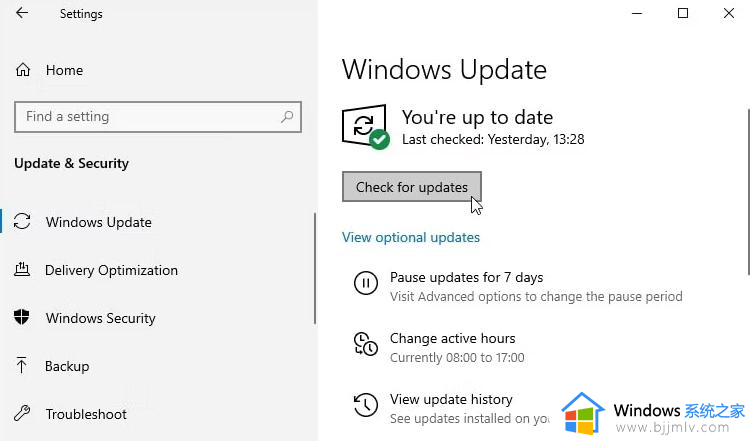Click the main page vertical scrollbar
750x441 pixels.
click(749, 191)
